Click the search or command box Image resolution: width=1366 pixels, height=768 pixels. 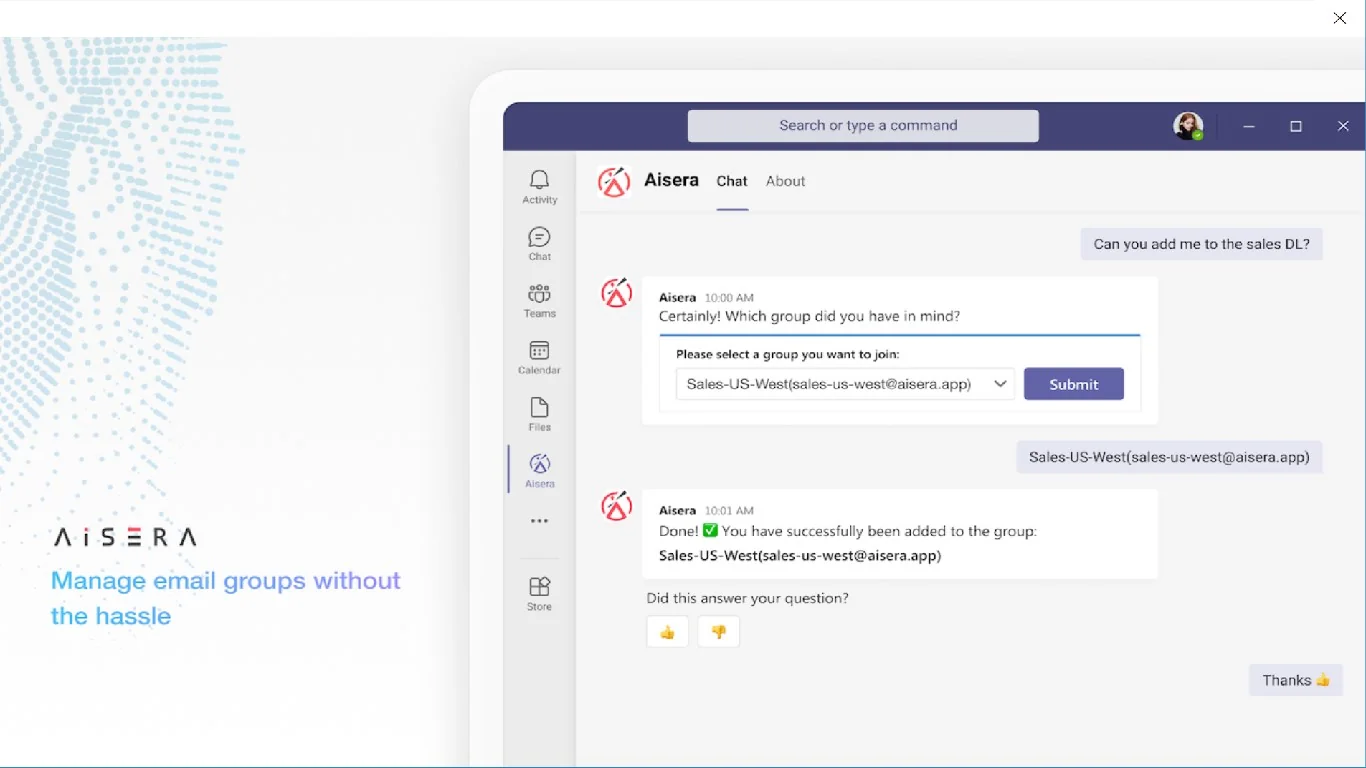pyautogui.click(x=863, y=126)
